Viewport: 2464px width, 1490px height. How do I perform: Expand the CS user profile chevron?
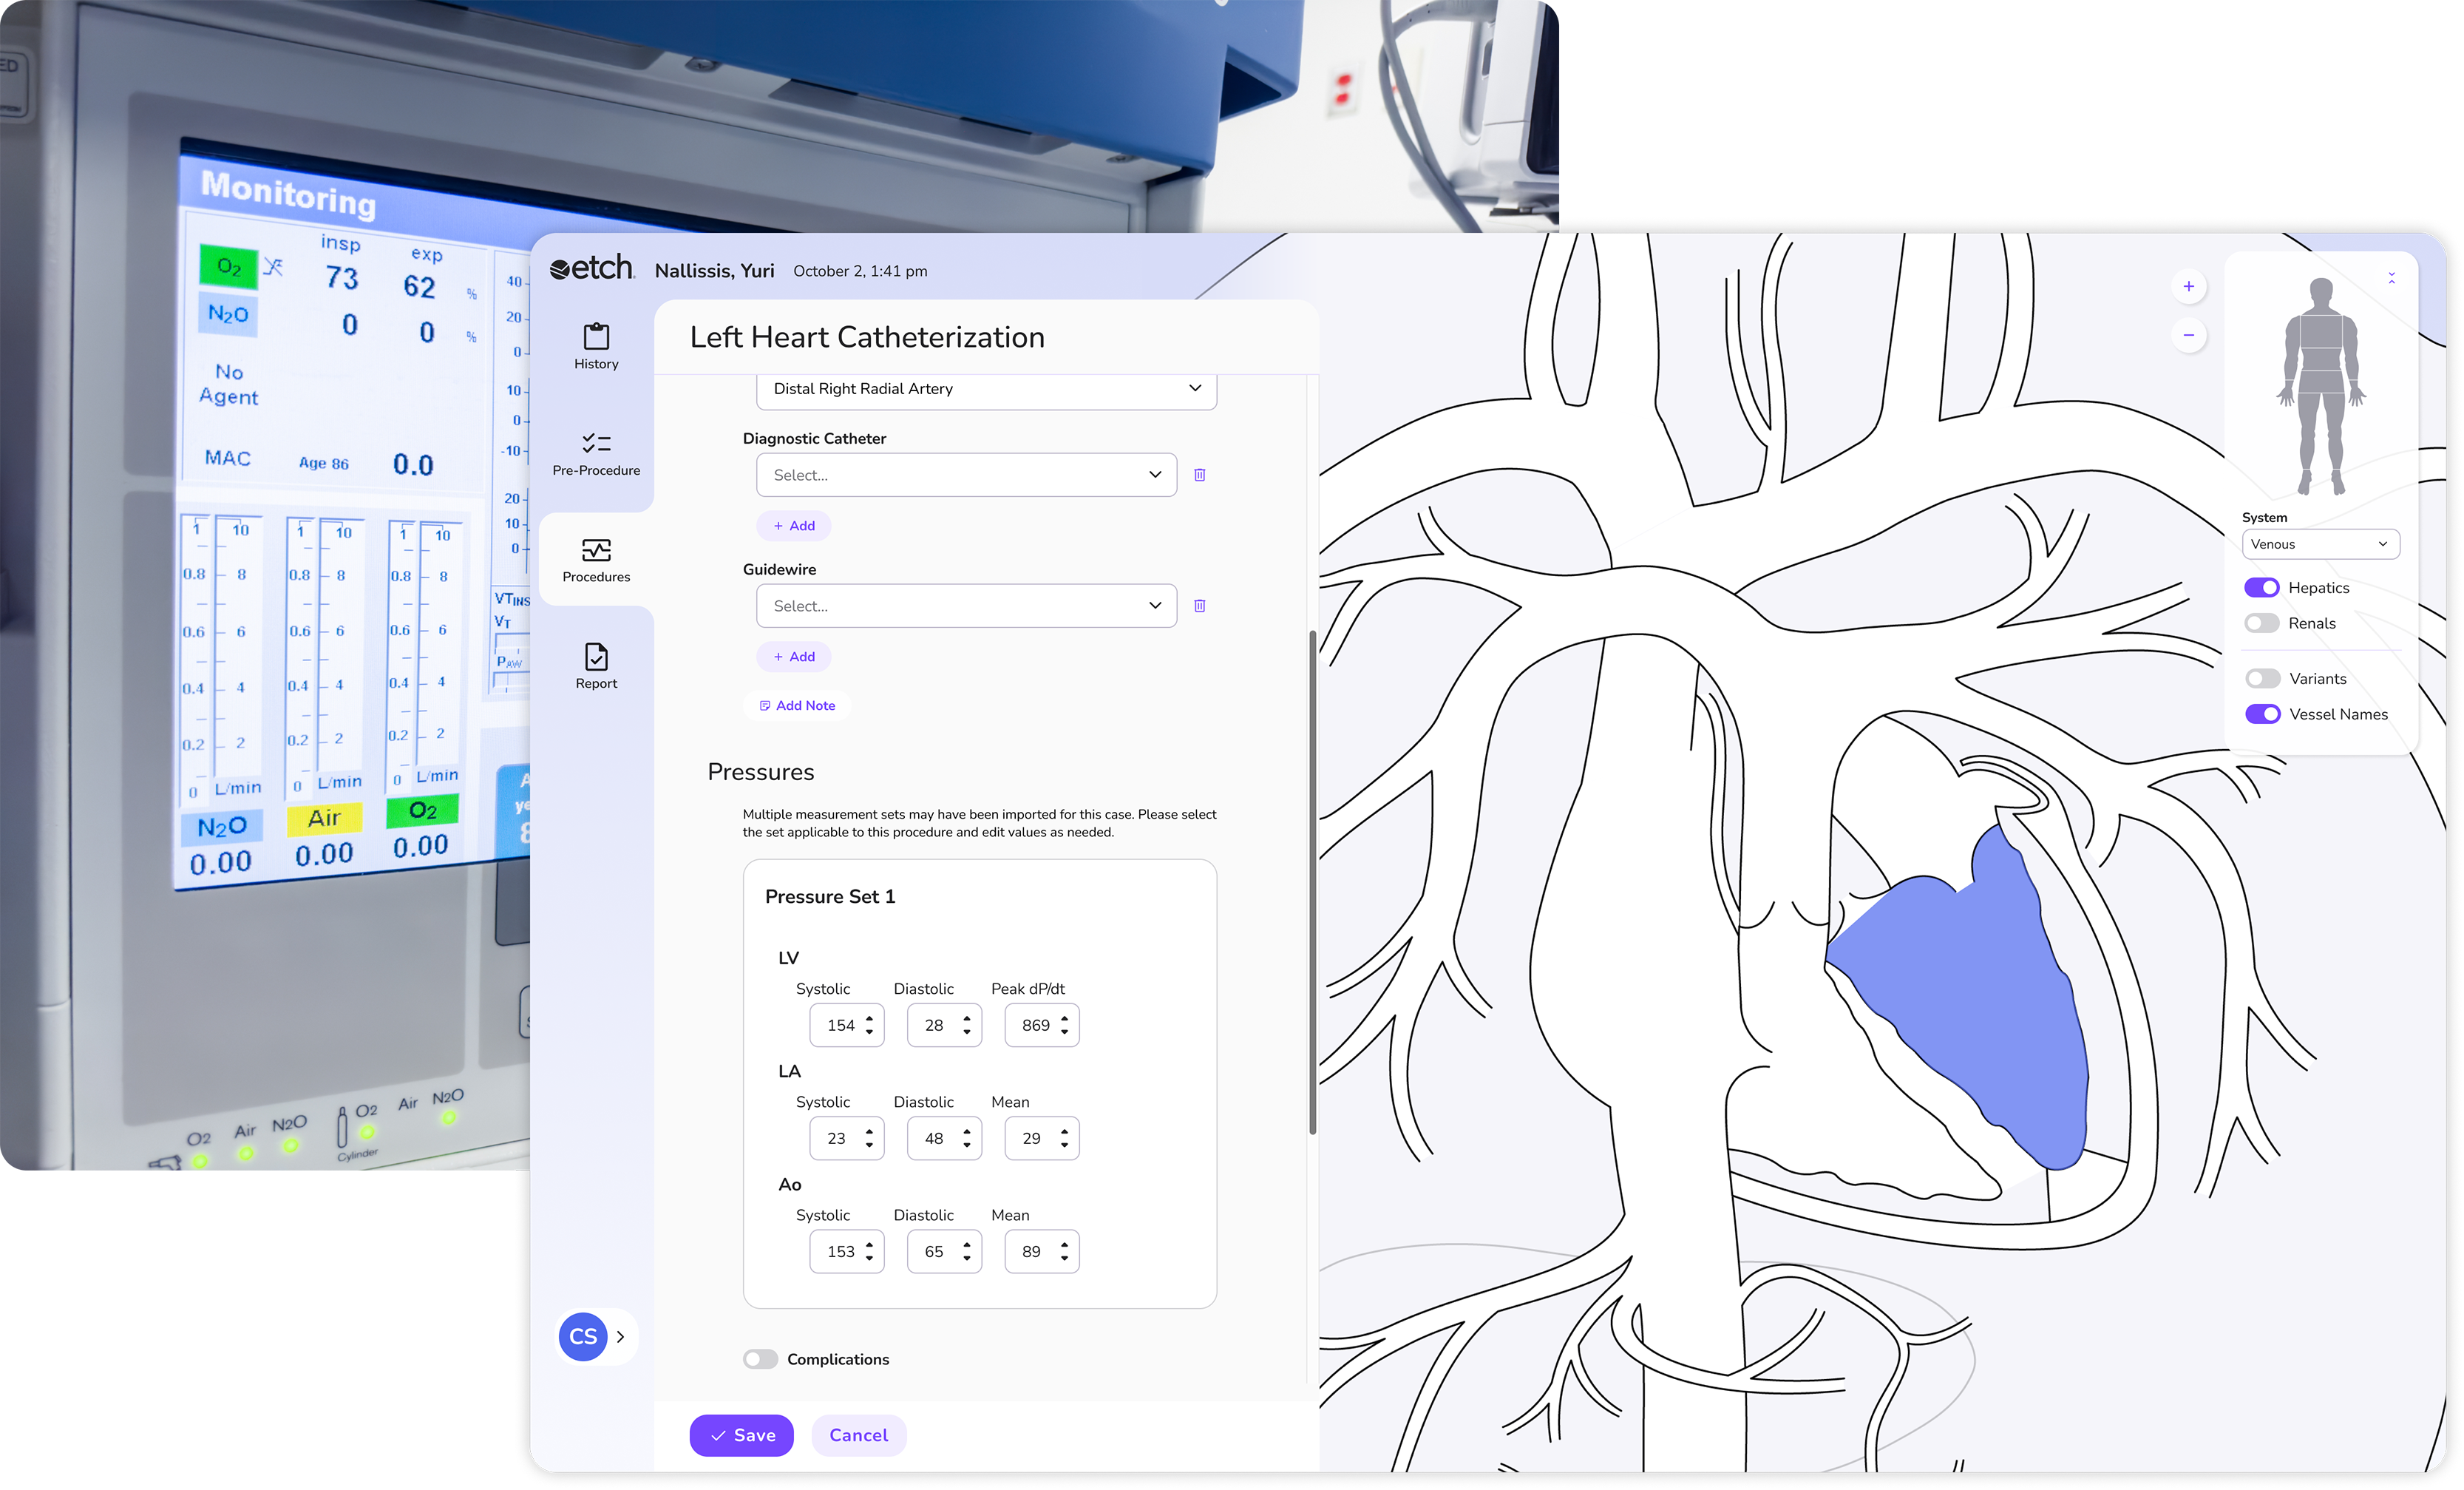[x=620, y=1337]
